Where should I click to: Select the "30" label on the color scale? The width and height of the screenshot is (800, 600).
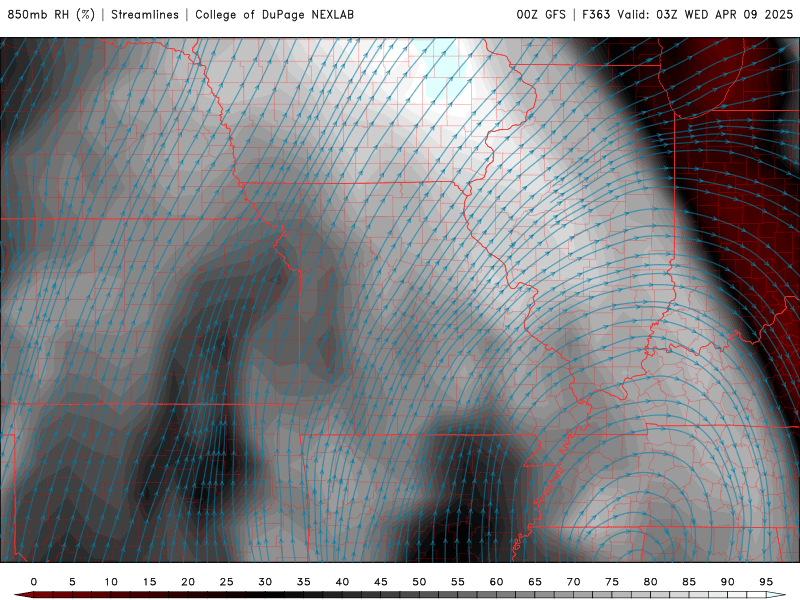(x=265, y=582)
